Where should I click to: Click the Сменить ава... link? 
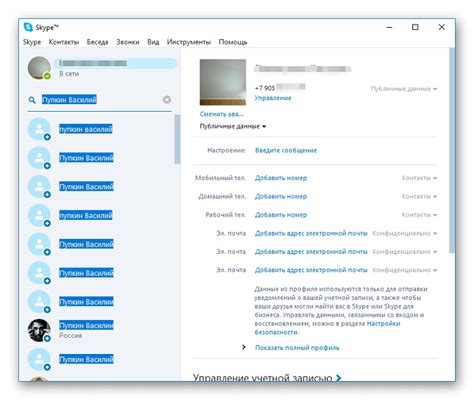[222, 114]
